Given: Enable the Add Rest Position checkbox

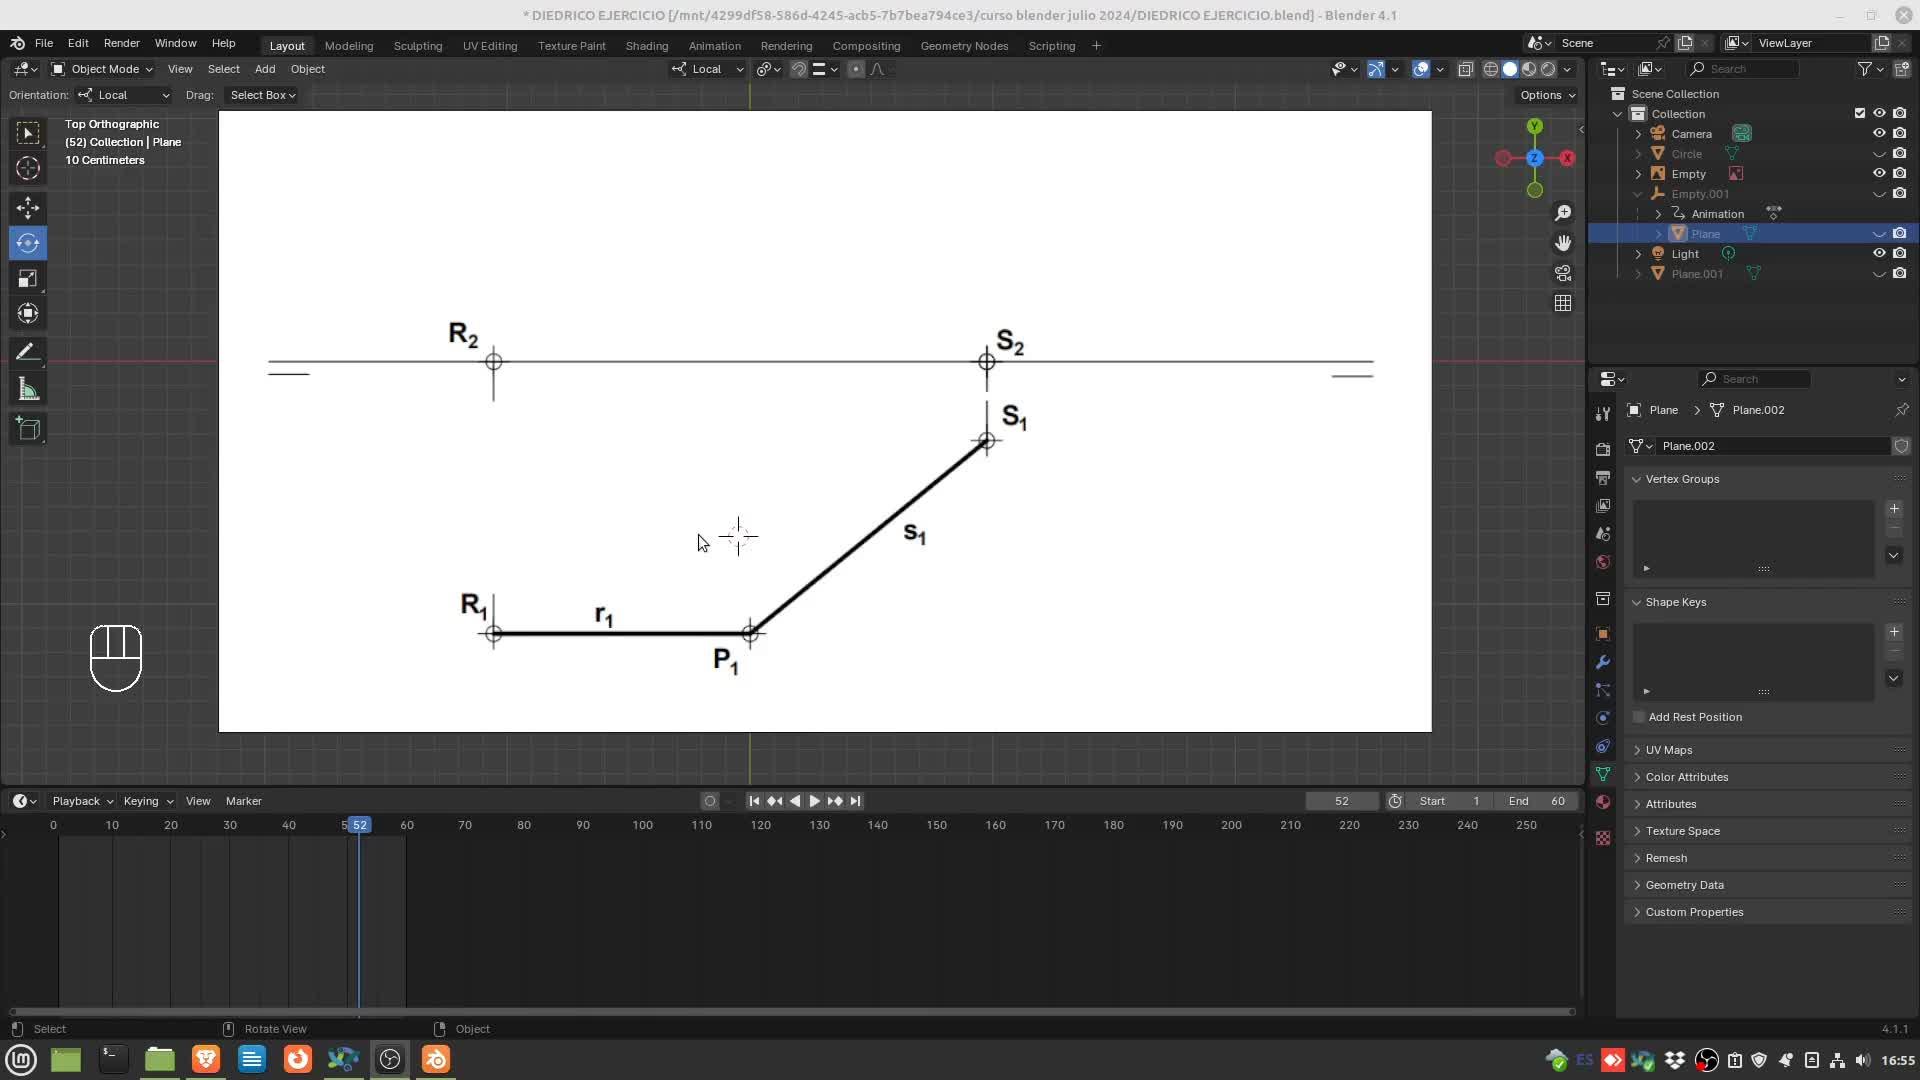Looking at the screenshot, I should point(1639,717).
